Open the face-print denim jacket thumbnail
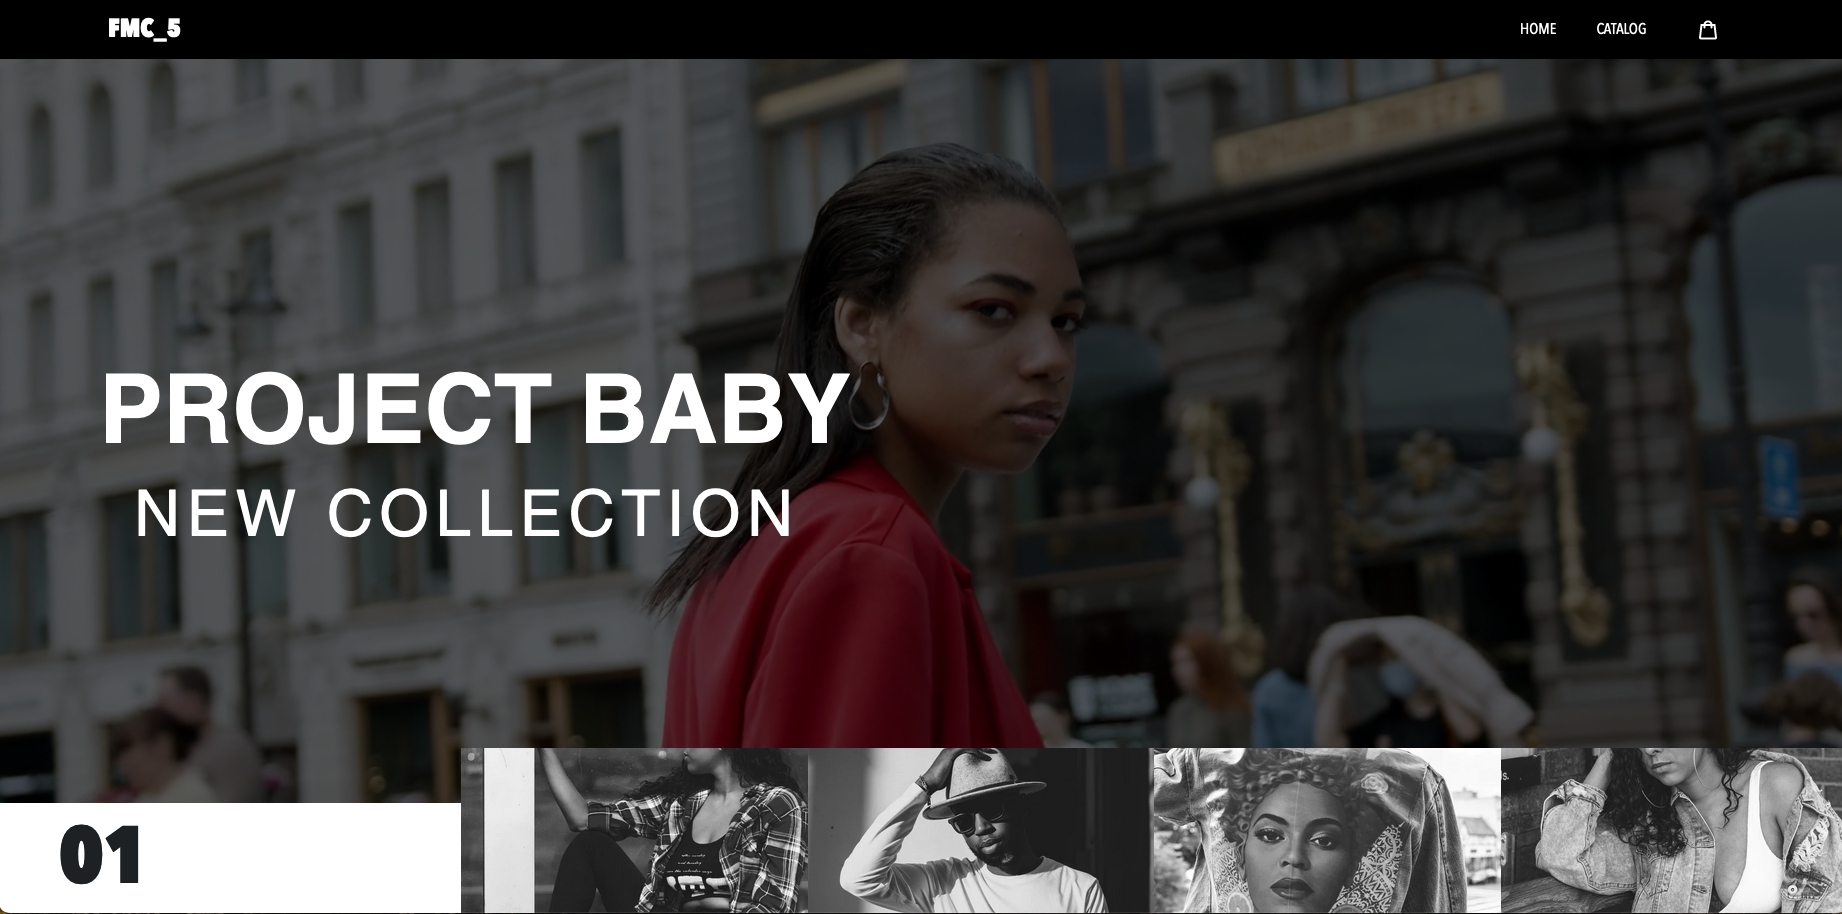The height and width of the screenshot is (914, 1842). tap(1325, 831)
